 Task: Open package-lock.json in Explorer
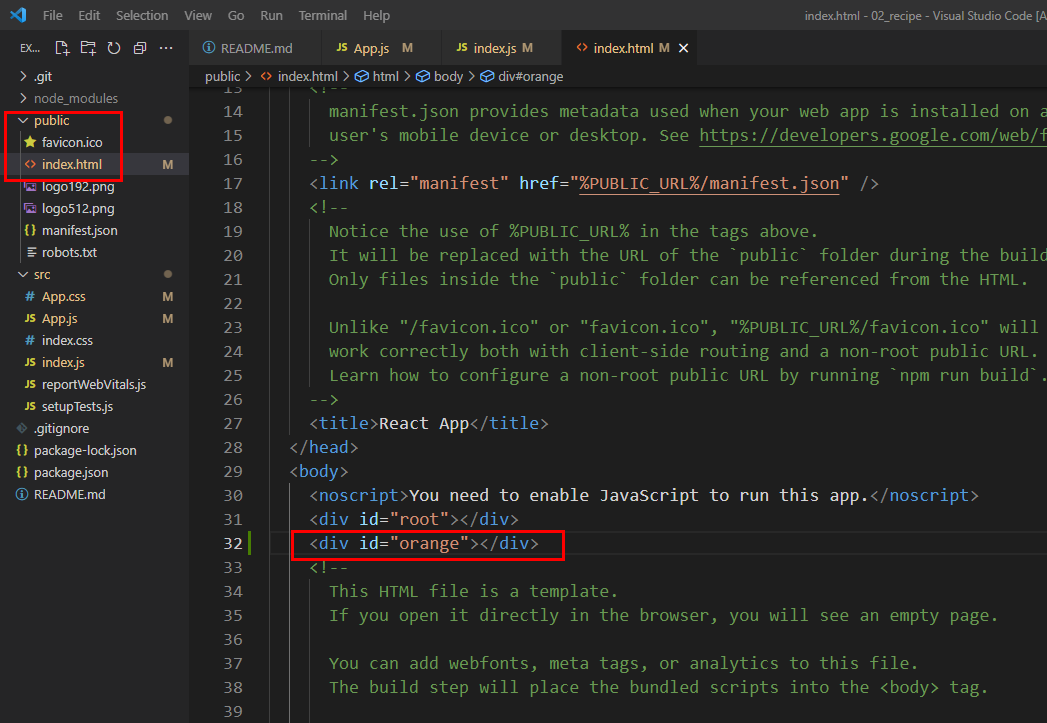click(94, 451)
